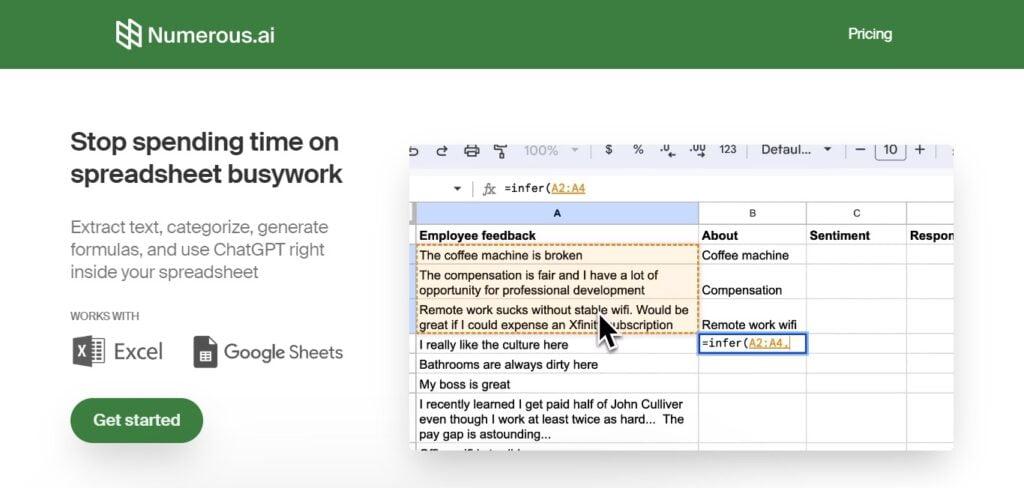Click the 'Coffee machine' cell in About column
This screenshot has height=488, width=1024.
752,255
